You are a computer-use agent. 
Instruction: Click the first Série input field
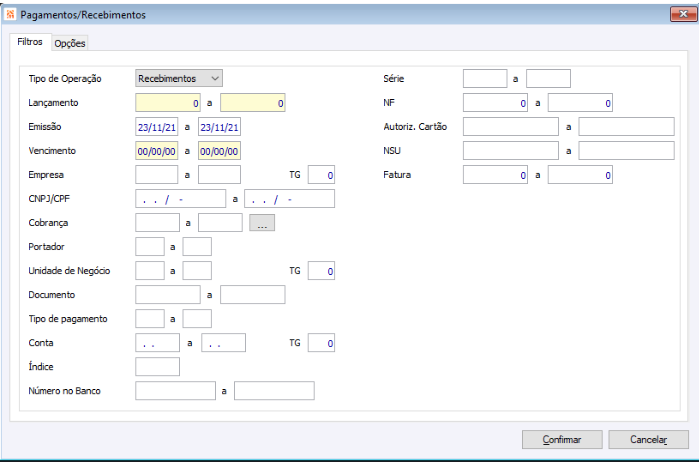coord(485,78)
